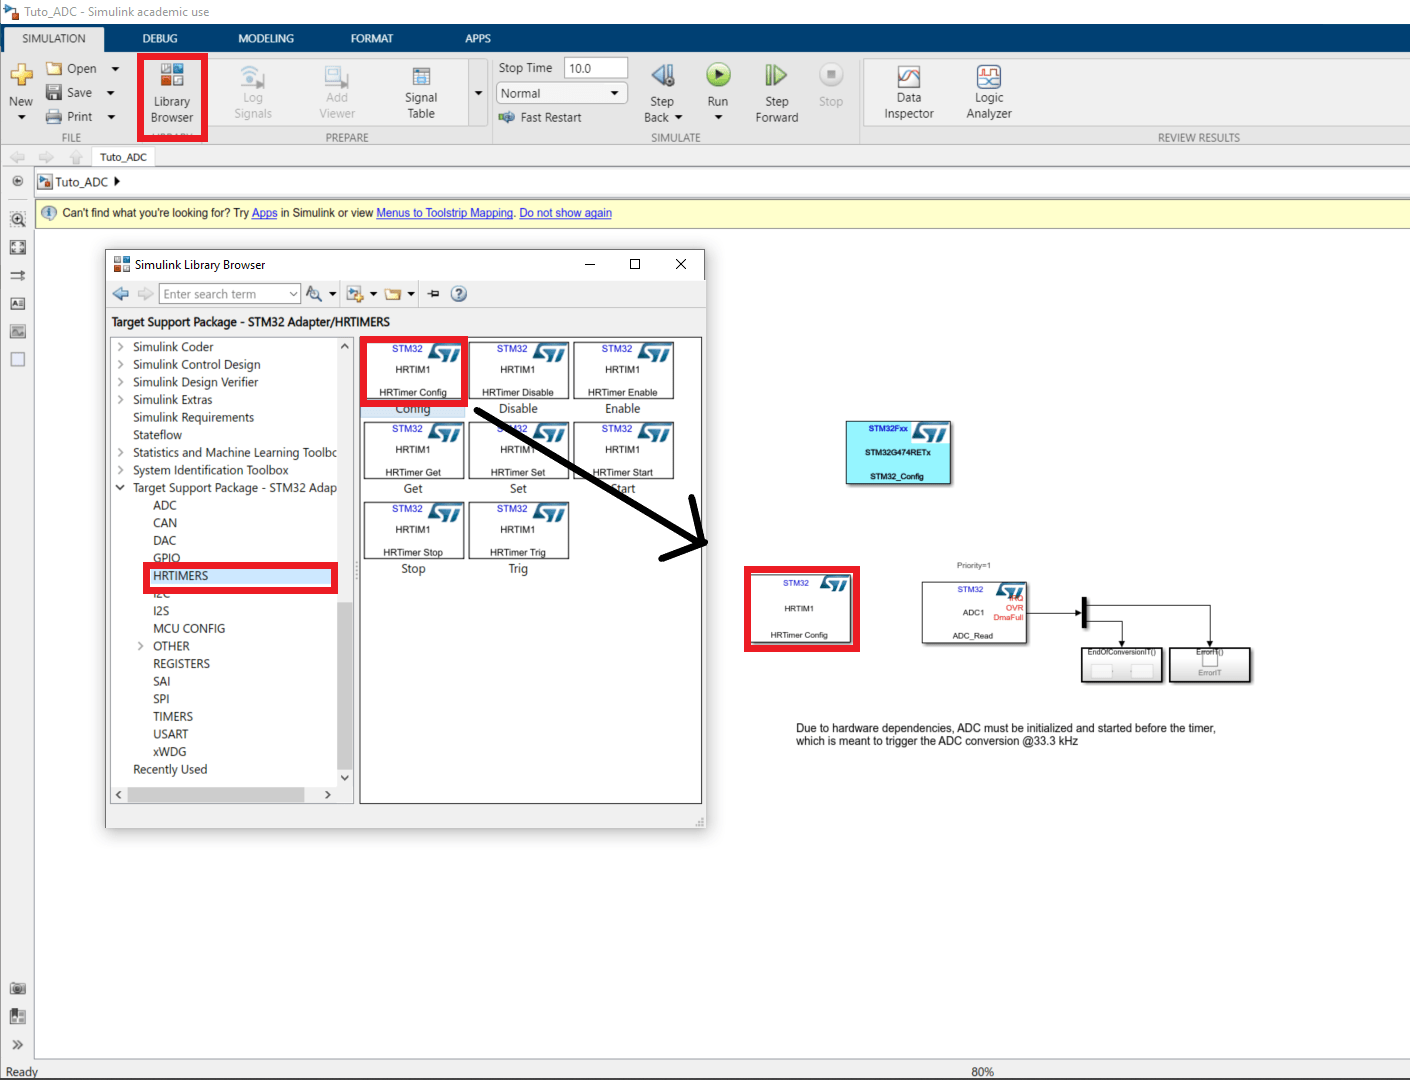Screen dimensions: 1410x1080
Task: Click the pin icon in Library Browser
Action: pyautogui.click(x=433, y=293)
